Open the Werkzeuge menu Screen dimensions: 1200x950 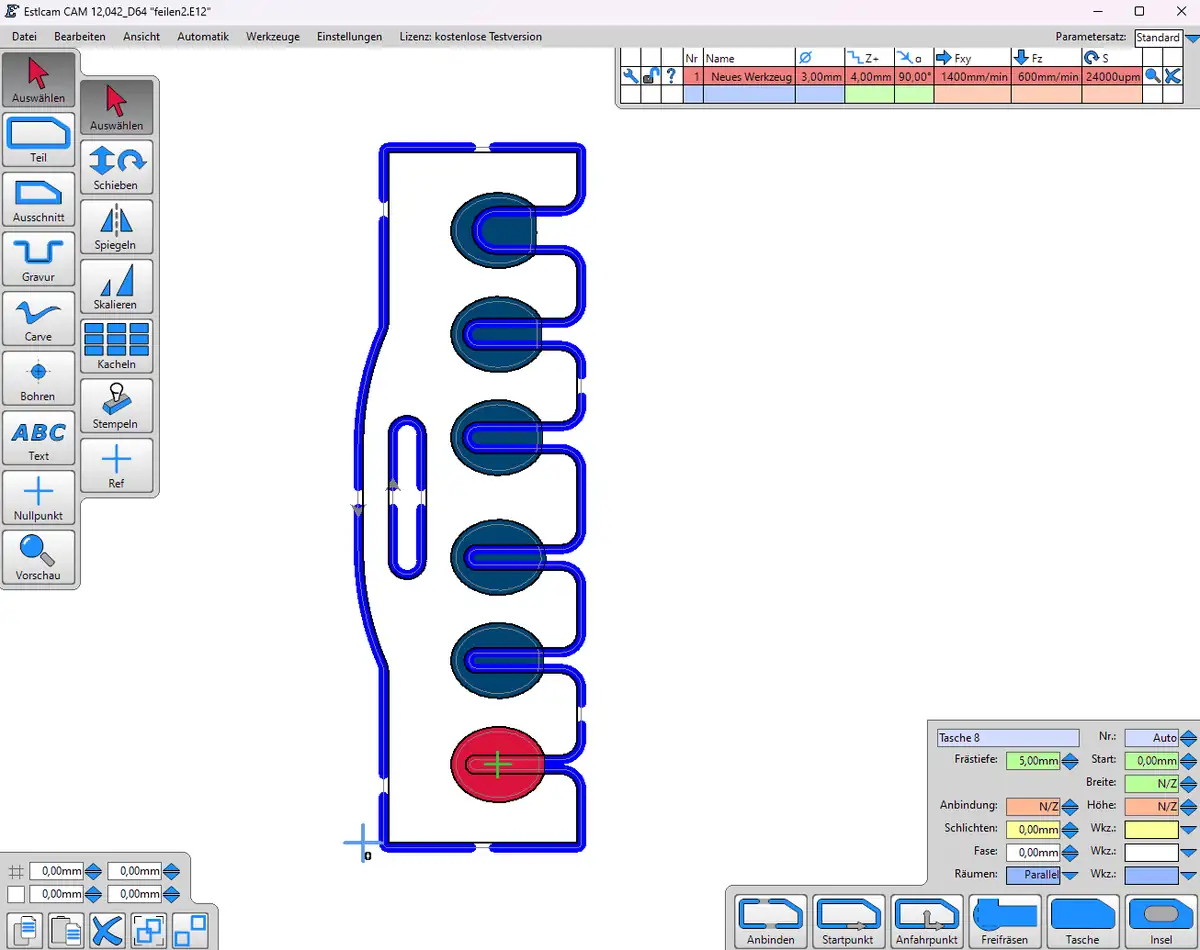273,37
